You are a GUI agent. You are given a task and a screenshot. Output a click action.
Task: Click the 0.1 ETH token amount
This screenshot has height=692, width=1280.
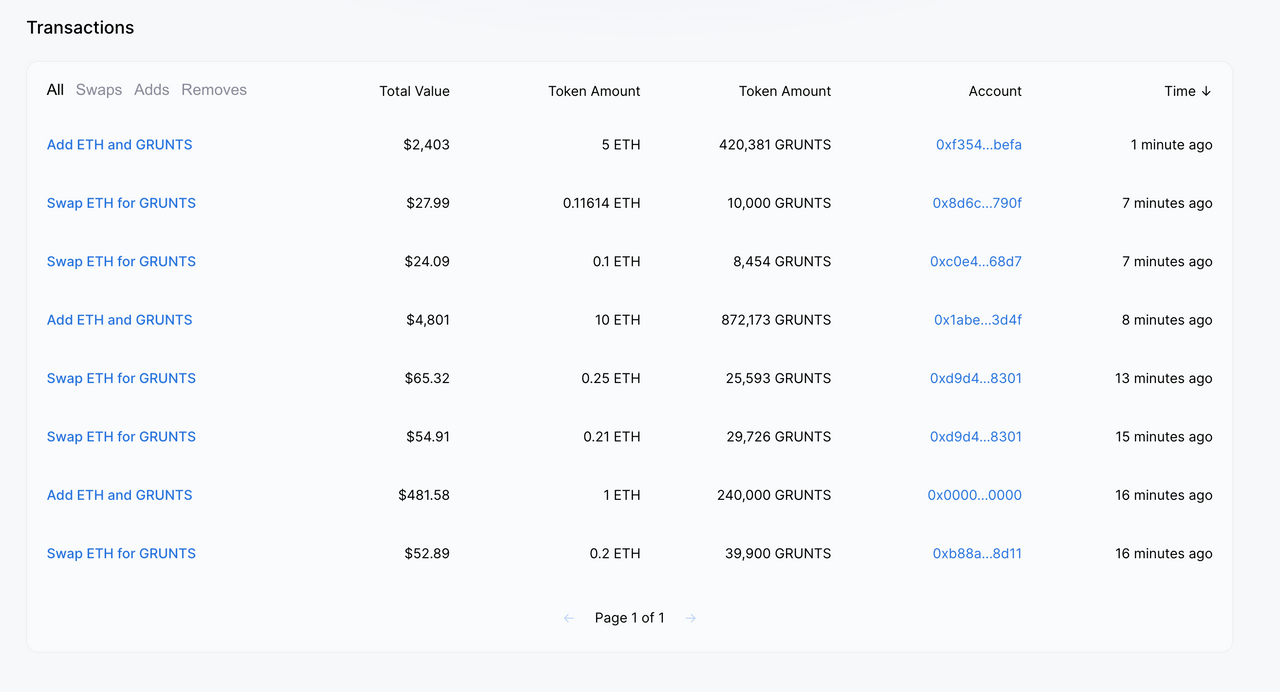point(617,262)
